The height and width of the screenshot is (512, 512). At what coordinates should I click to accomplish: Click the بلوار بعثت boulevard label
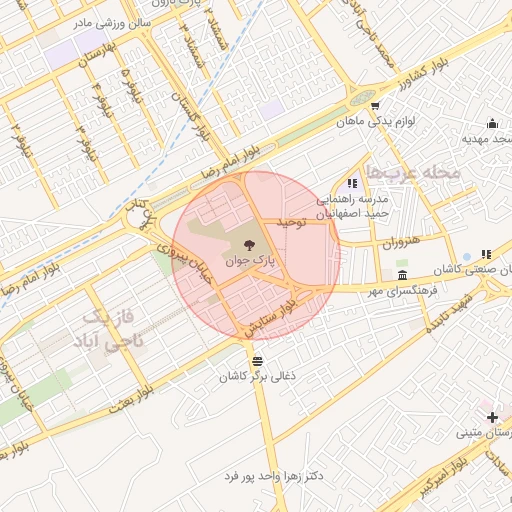pos(132,400)
